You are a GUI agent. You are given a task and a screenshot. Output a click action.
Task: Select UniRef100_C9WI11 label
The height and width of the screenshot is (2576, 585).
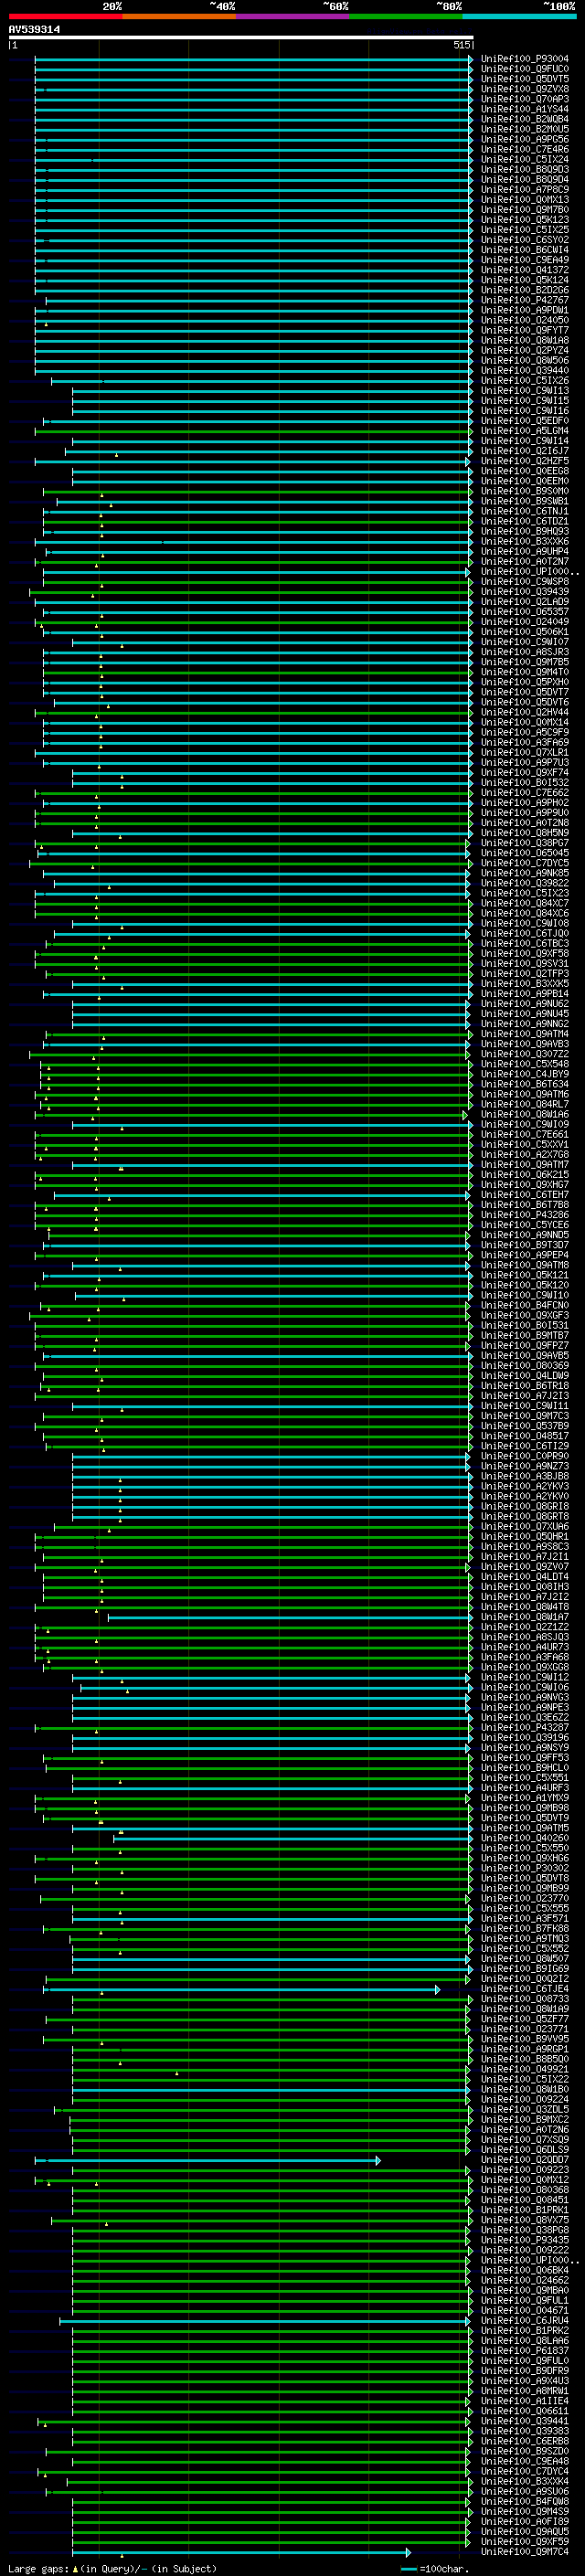click(525, 1406)
